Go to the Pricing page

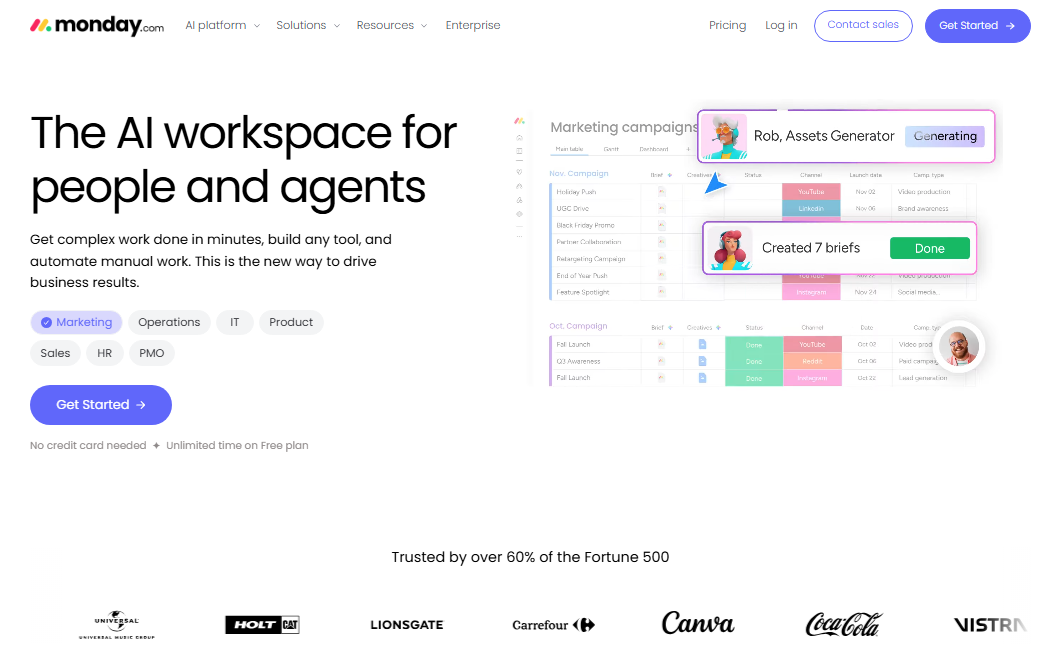point(727,25)
